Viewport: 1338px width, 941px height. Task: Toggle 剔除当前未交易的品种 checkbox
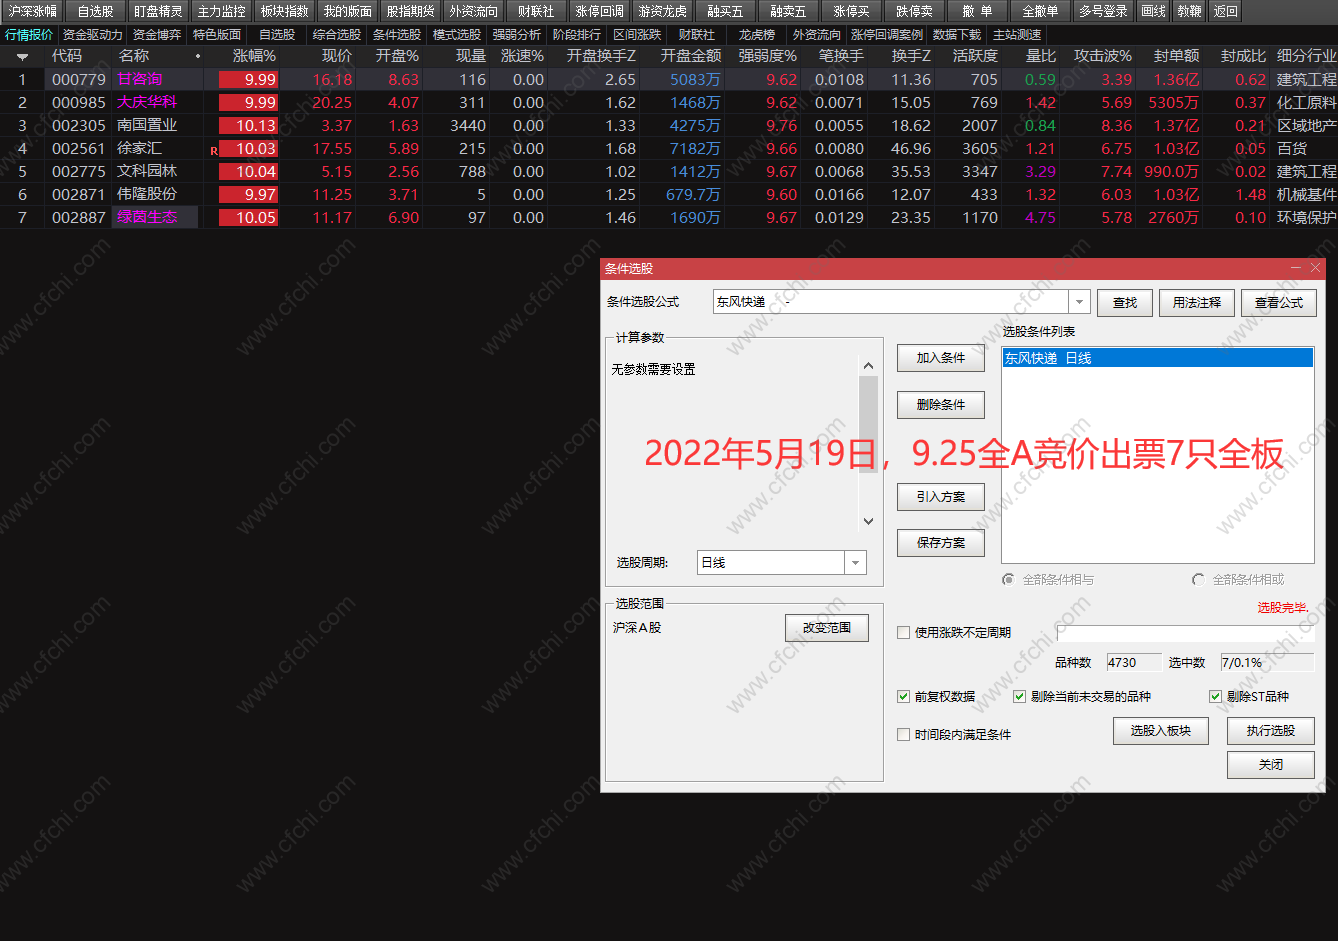click(x=1020, y=696)
